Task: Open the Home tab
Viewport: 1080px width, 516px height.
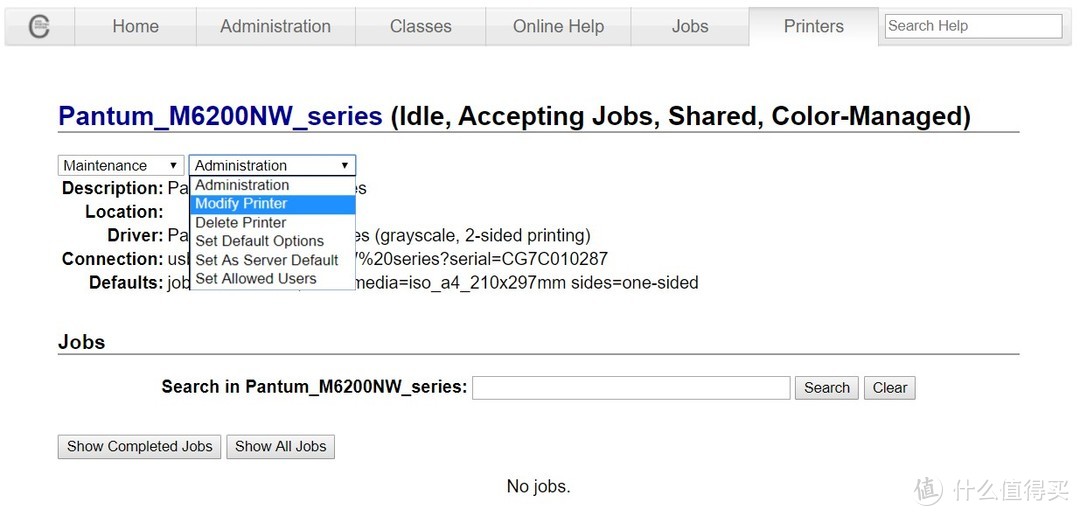Action: click(x=135, y=27)
